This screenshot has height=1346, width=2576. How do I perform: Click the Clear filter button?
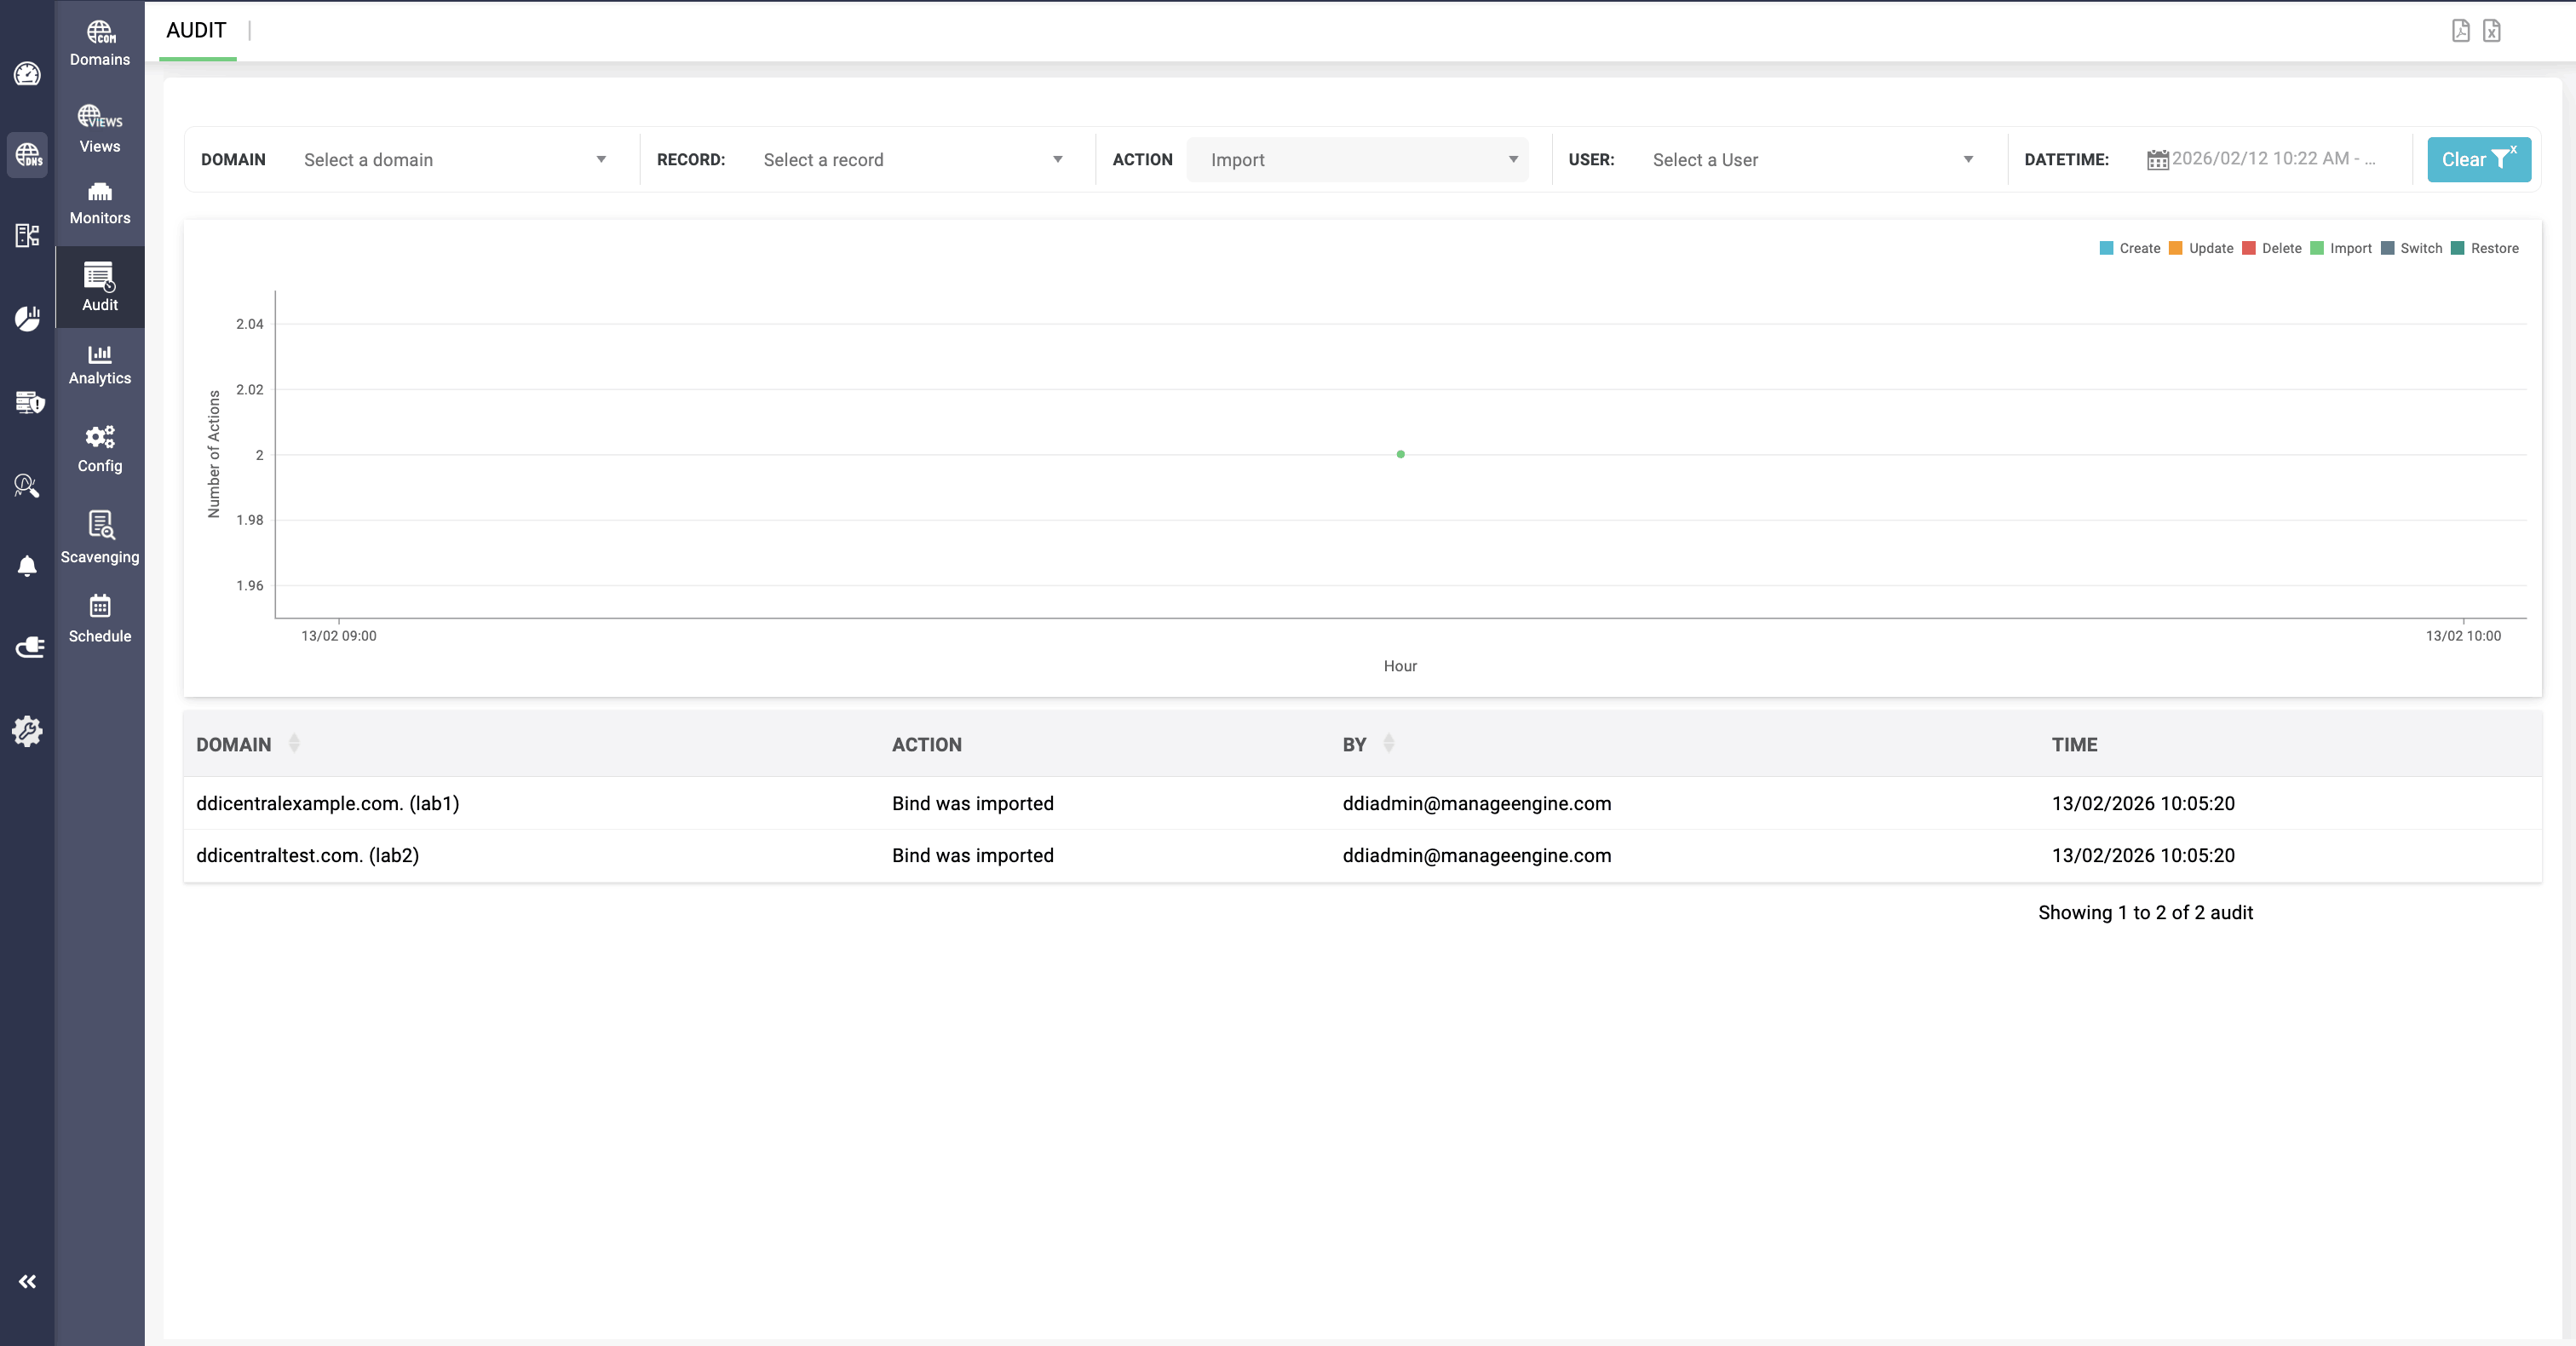(x=2478, y=160)
